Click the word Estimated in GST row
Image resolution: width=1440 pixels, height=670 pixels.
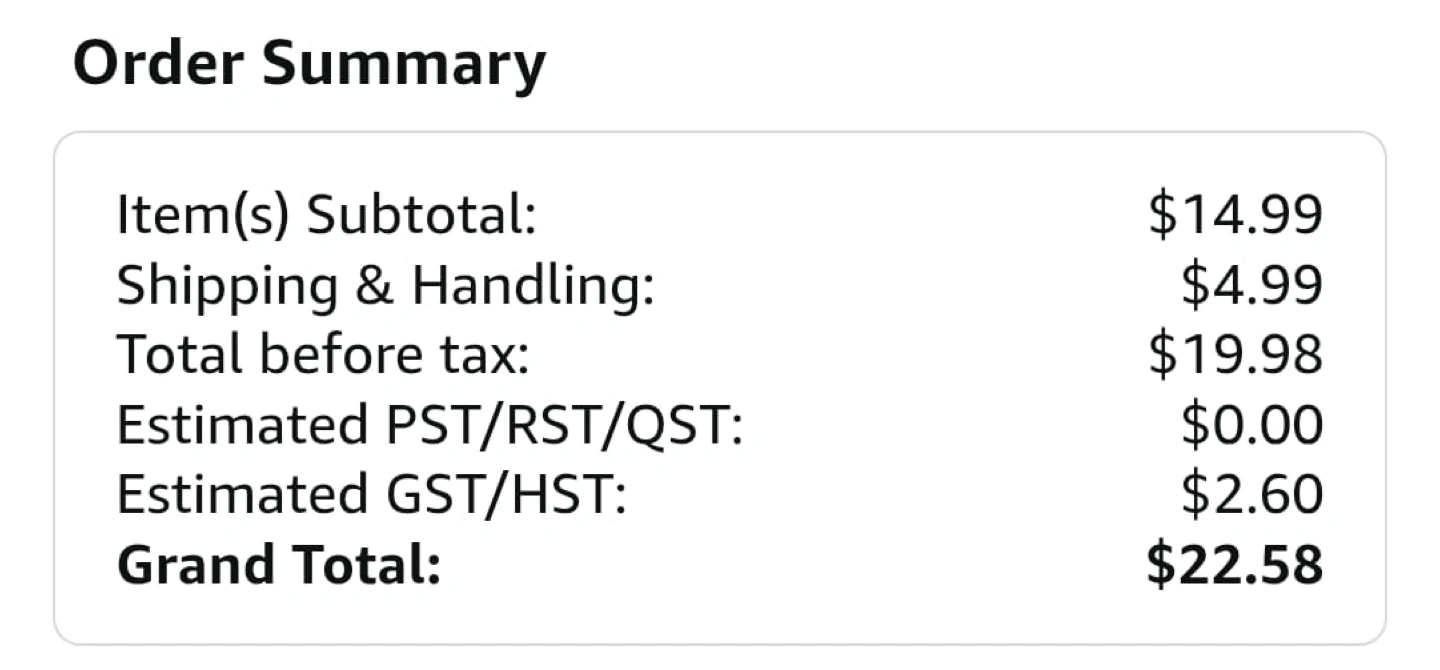tap(241, 495)
